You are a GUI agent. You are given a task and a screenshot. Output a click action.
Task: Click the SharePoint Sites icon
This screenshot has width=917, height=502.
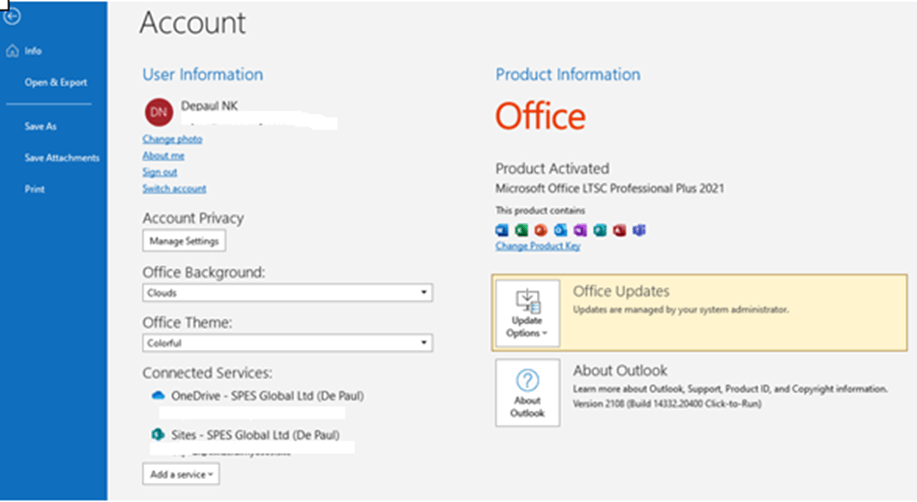(157, 435)
